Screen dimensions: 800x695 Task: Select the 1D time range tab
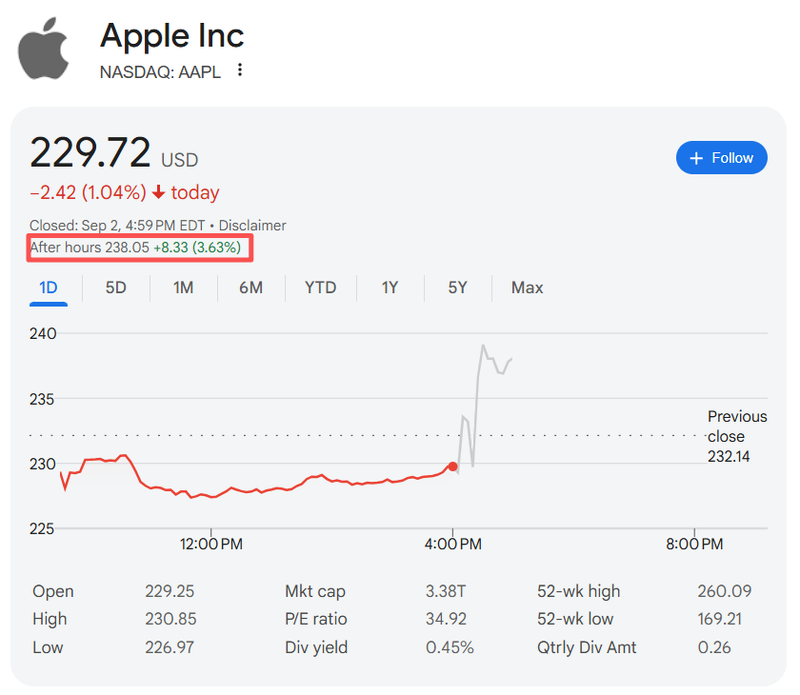pyautogui.click(x=48, y=288)
